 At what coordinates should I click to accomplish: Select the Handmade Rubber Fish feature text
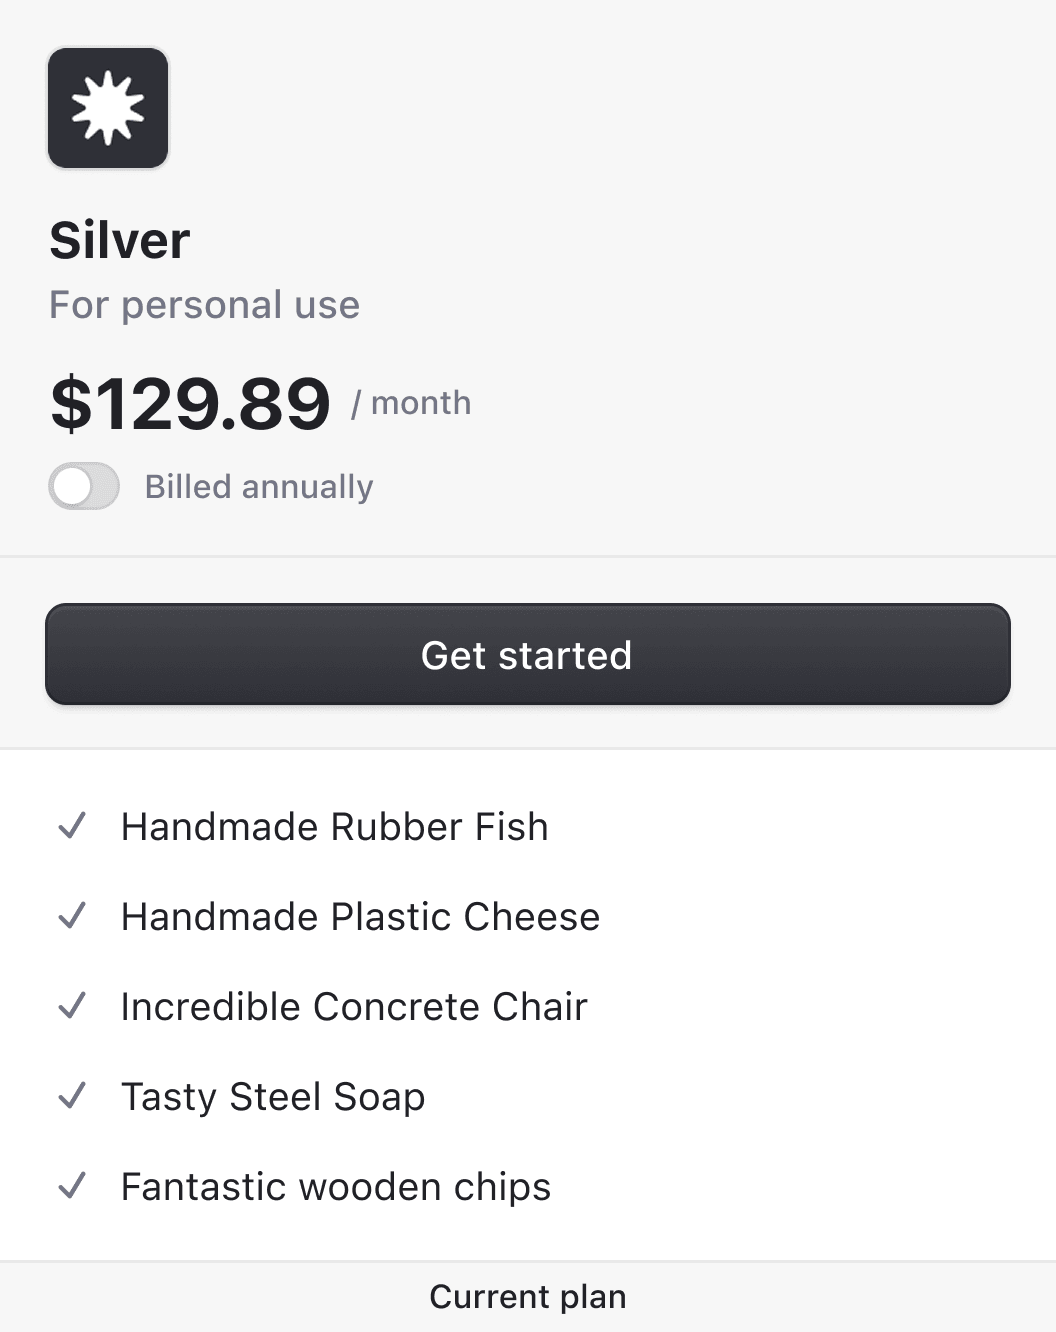pos(334,827)
